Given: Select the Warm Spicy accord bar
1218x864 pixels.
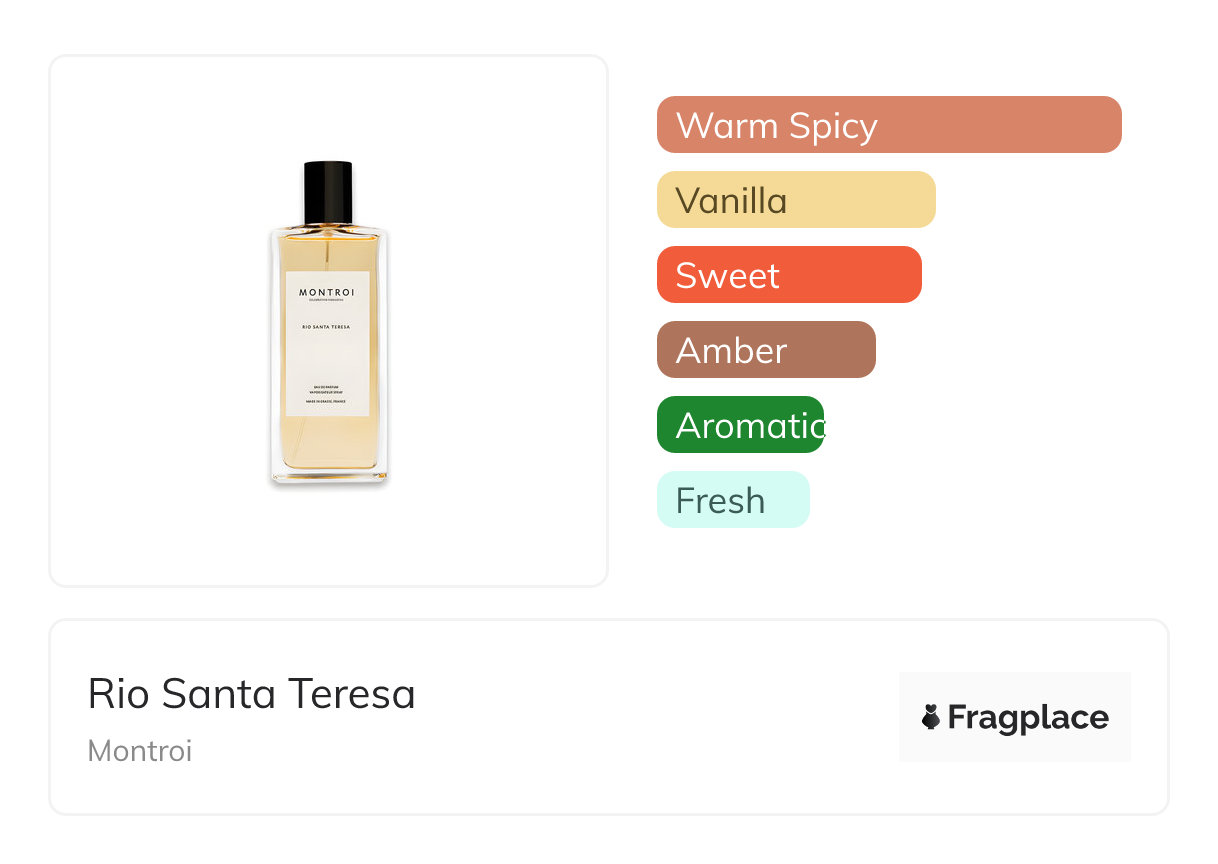Looking at the screenshot, I should pos(888,125).
